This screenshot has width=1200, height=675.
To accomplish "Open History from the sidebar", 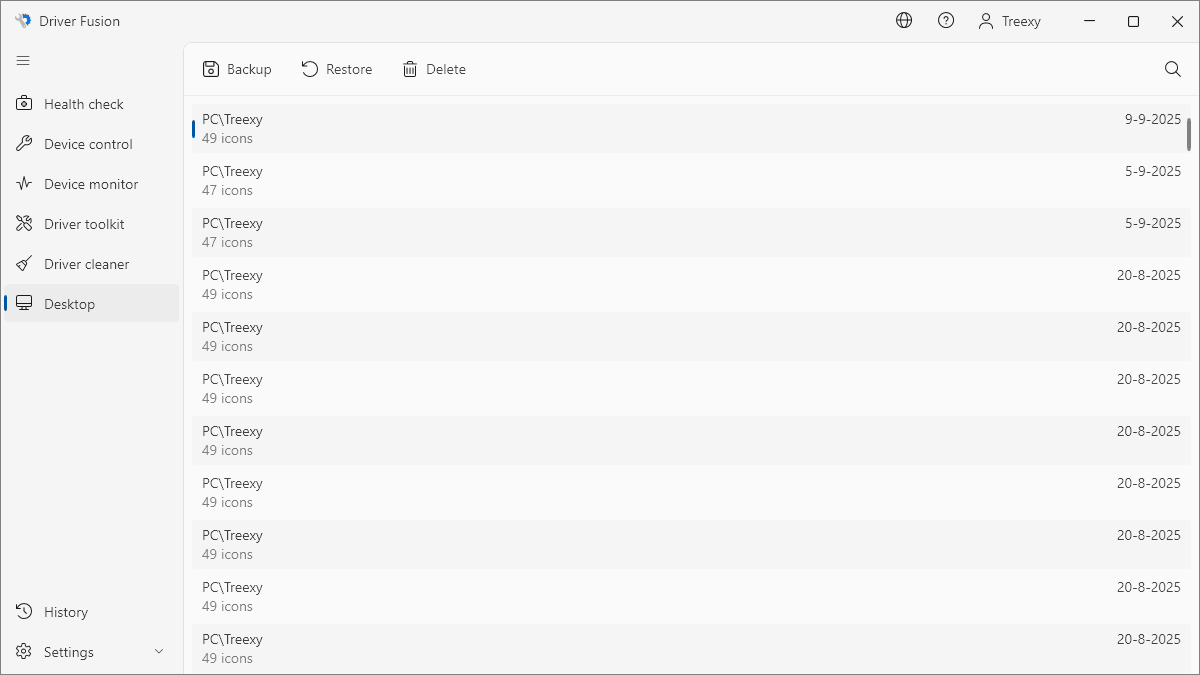I will click(66, 612).
